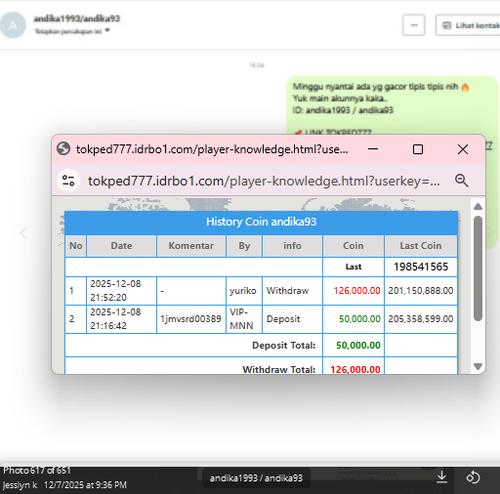Click the popup address bar URL

(264, 181)
